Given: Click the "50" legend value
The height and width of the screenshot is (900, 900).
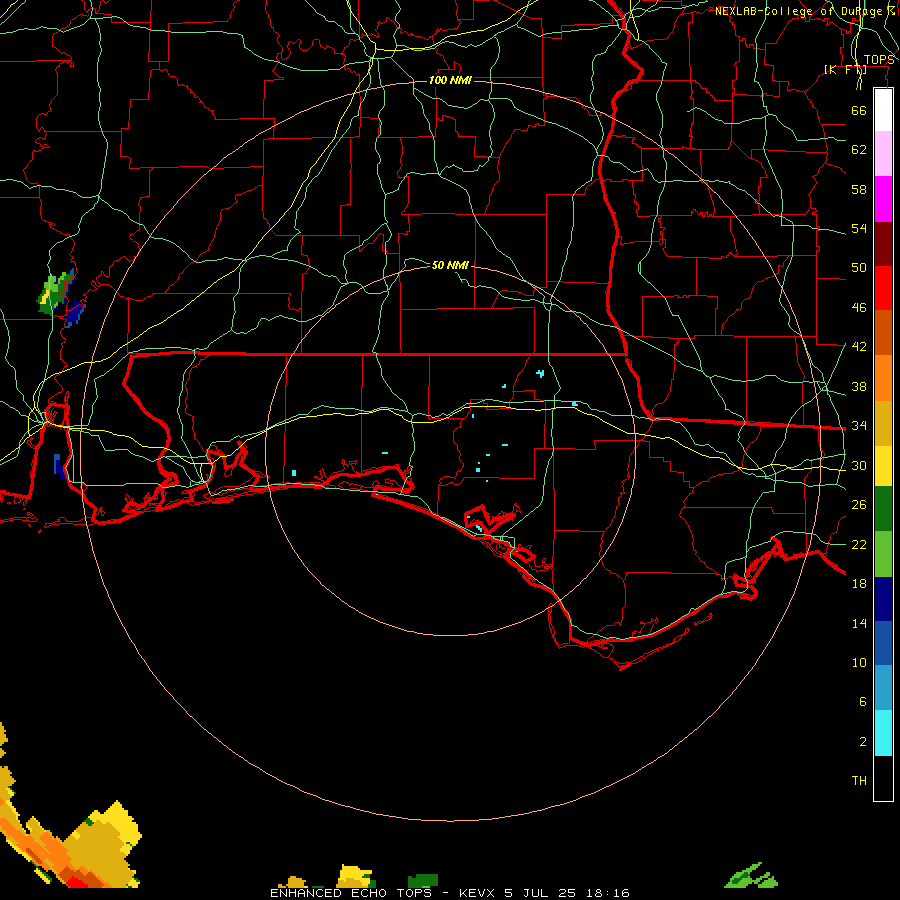Looking at the screenshot, I should pos(859,268).
